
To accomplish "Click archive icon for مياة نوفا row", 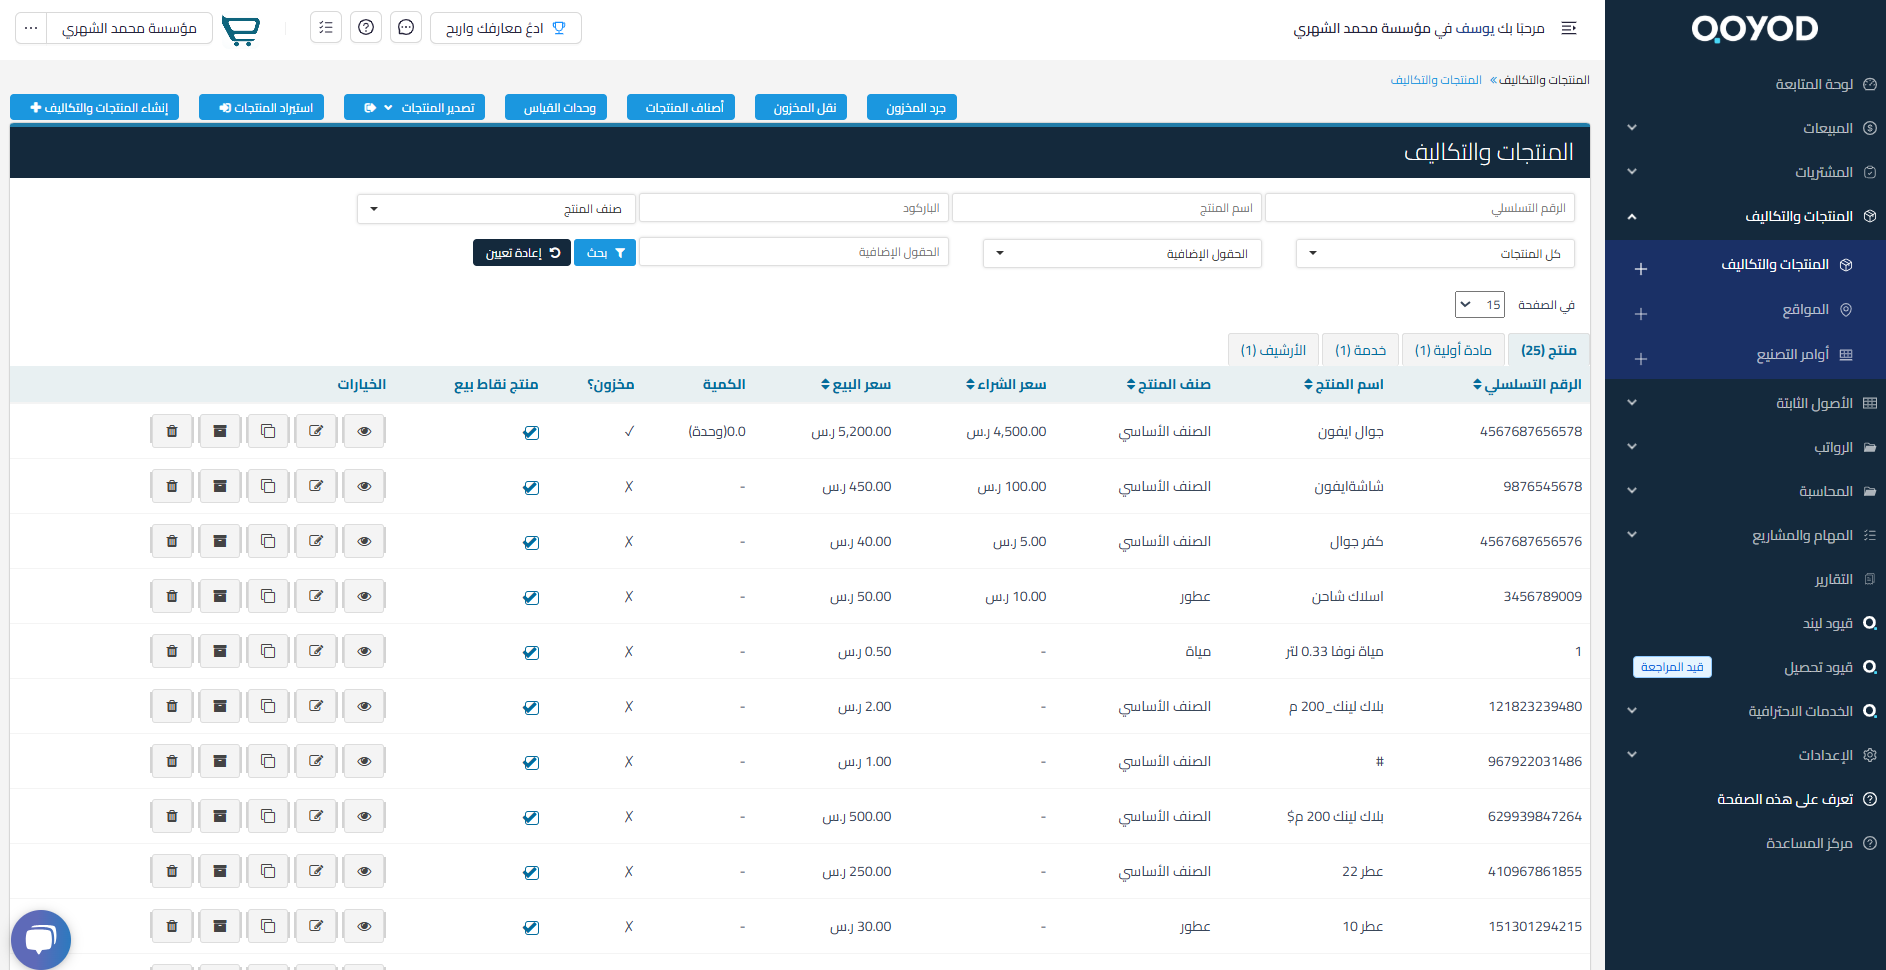I will click(220, 651).
